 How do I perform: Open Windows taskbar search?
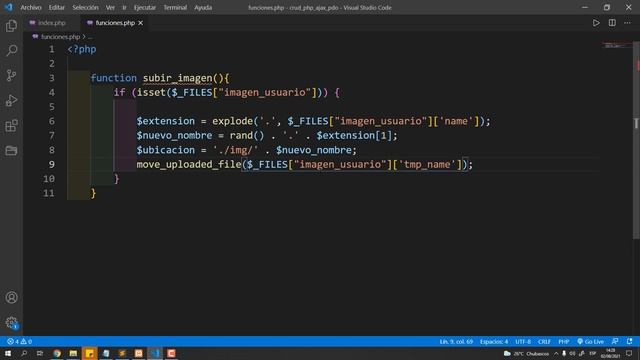point(24,353)
